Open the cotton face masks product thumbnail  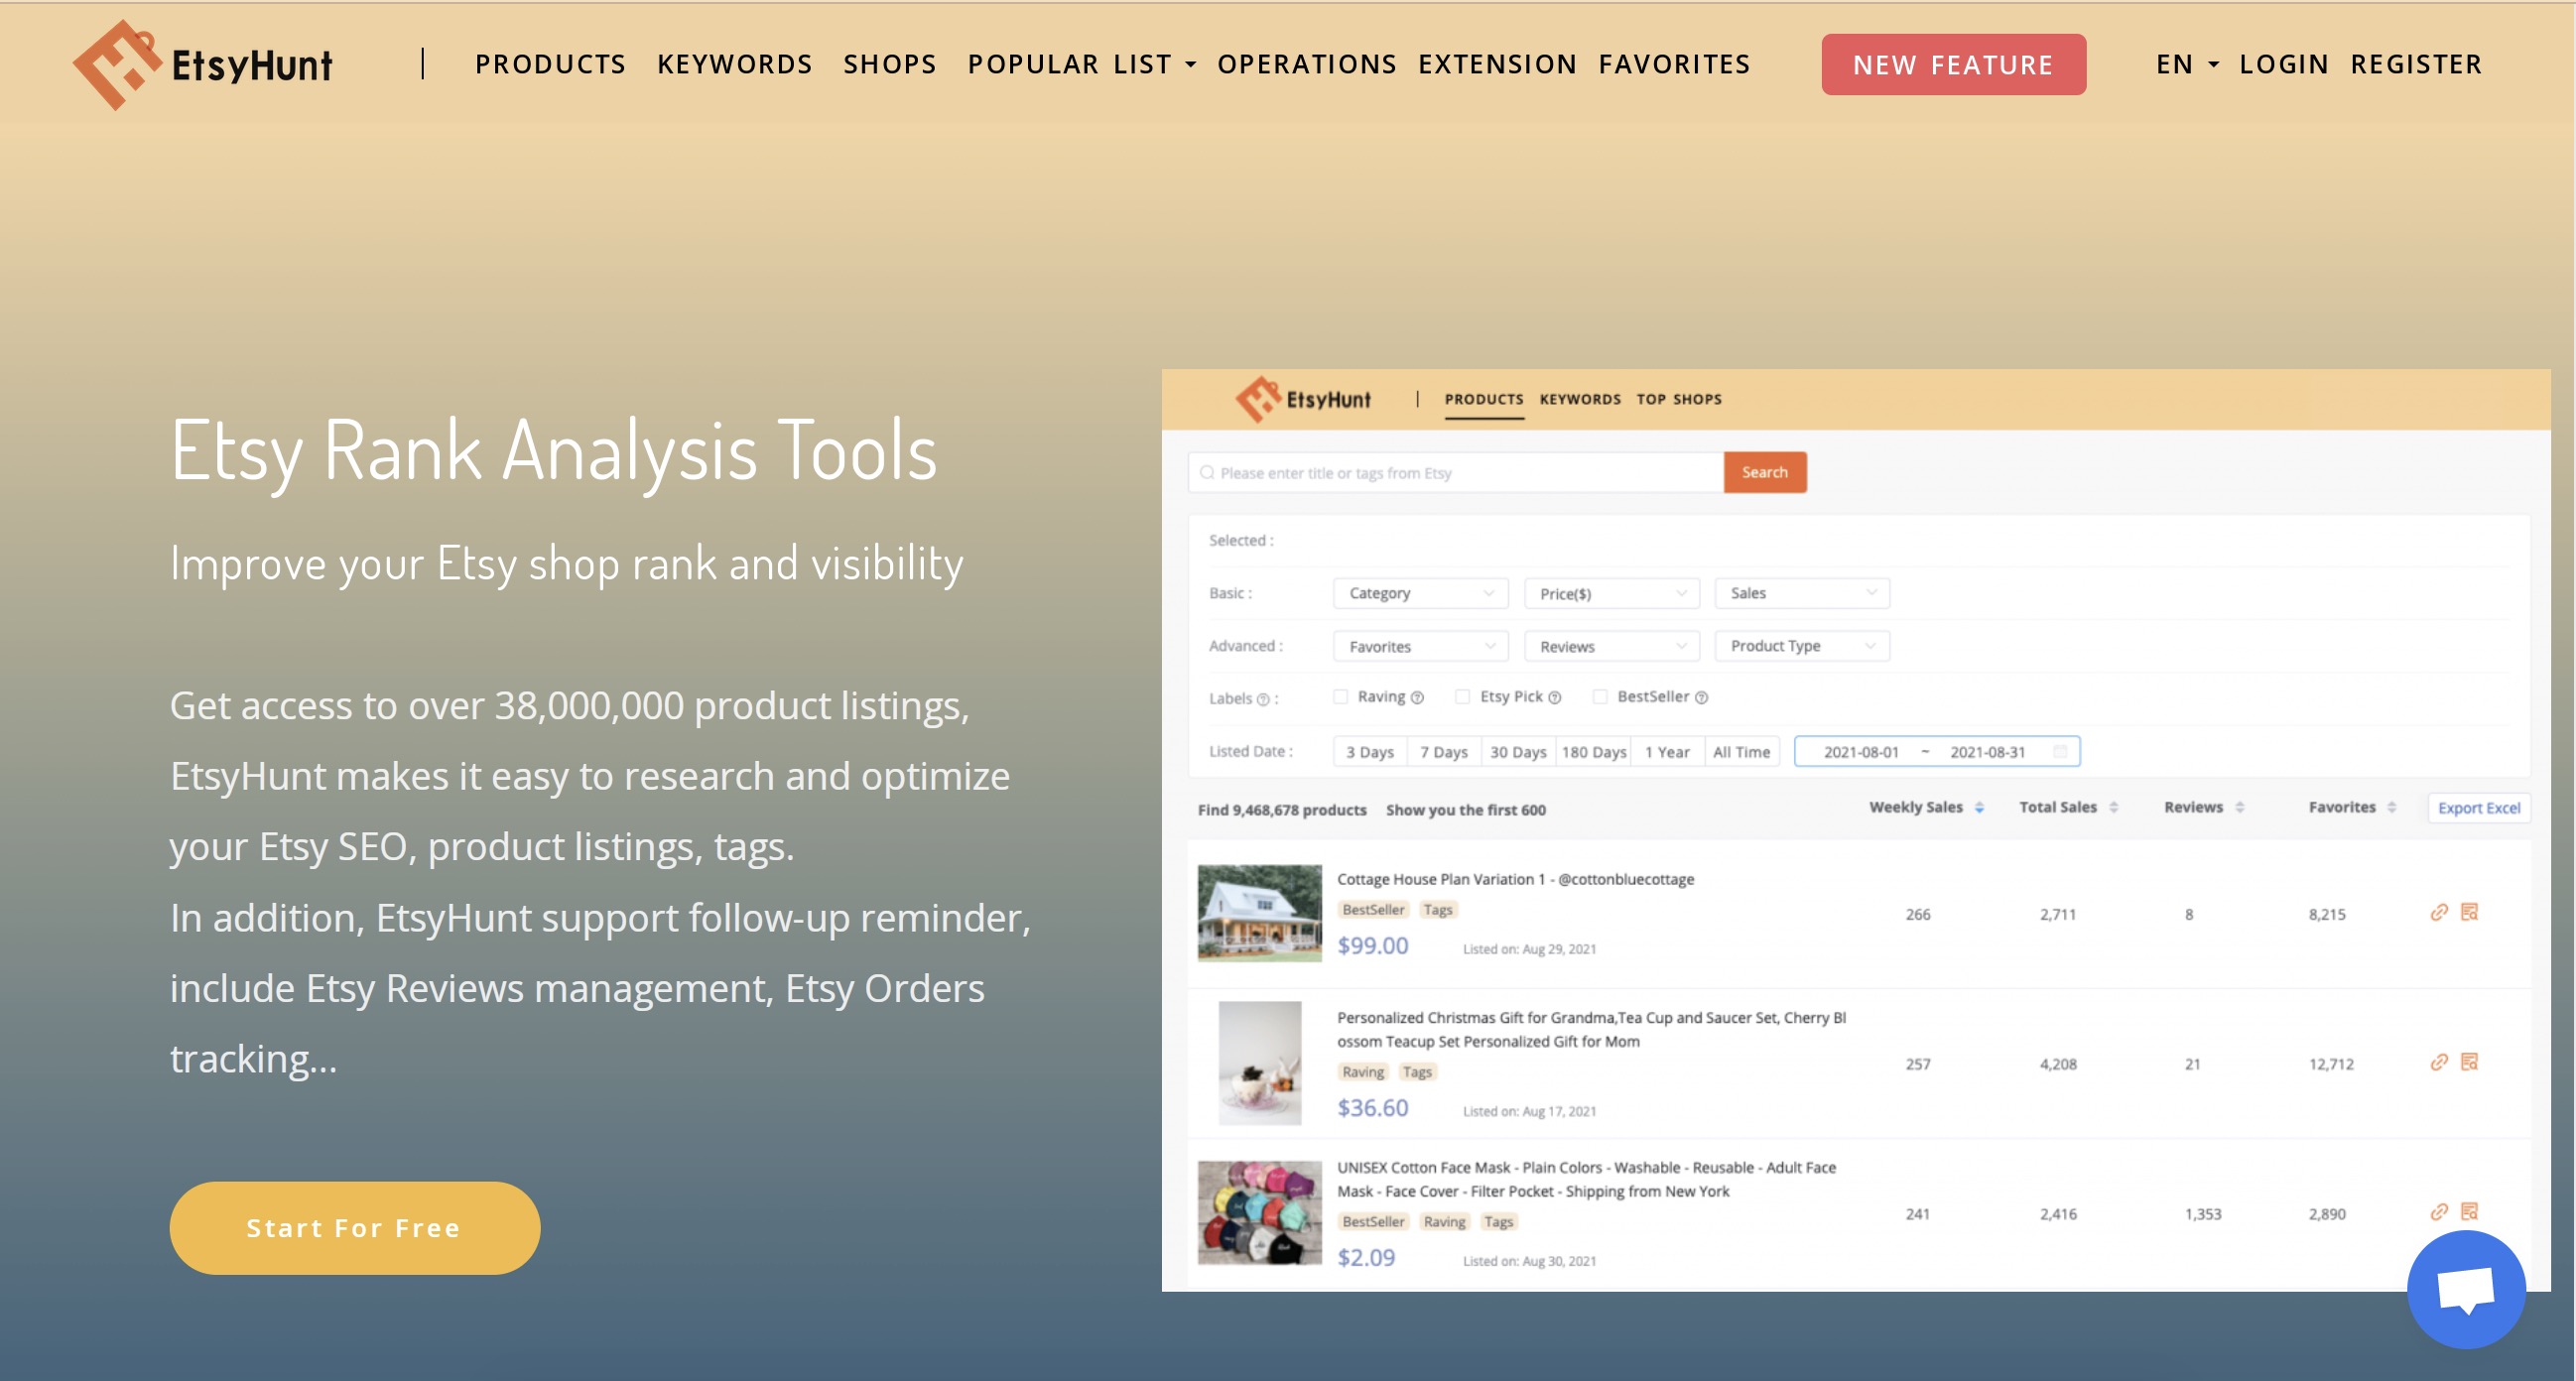pos(1259,1212)
